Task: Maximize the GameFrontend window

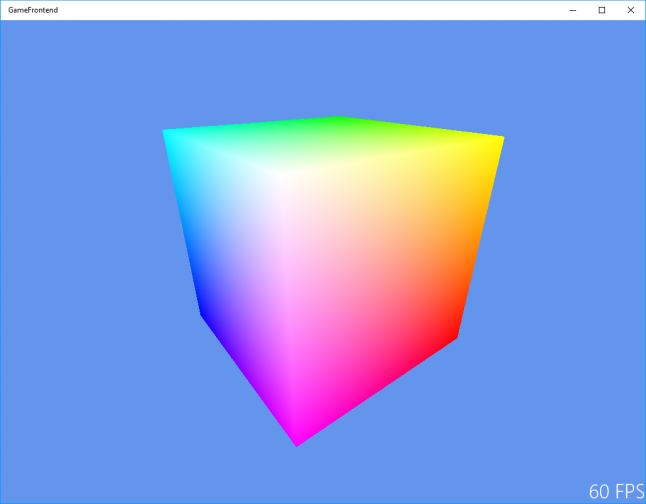Action: point(602,10)
